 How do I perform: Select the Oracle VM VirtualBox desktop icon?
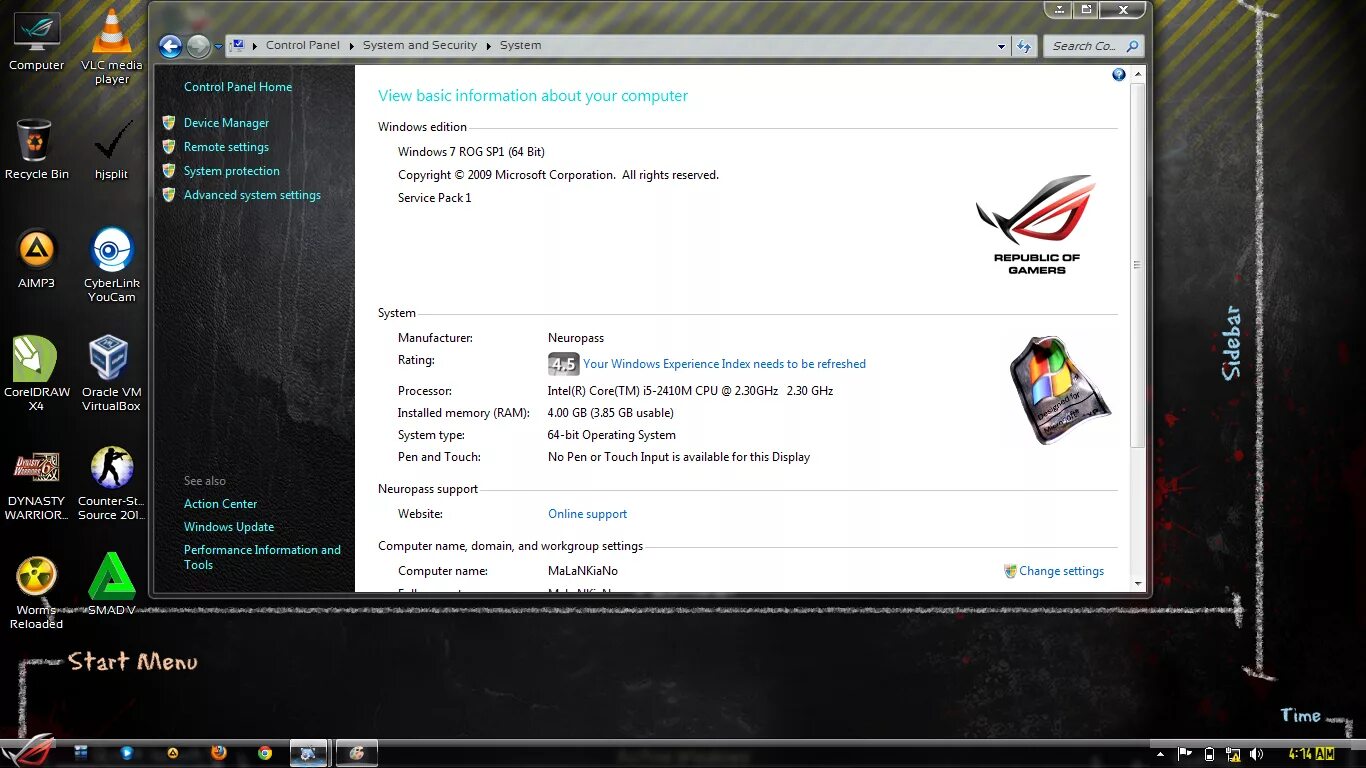(x=111, y=374)
